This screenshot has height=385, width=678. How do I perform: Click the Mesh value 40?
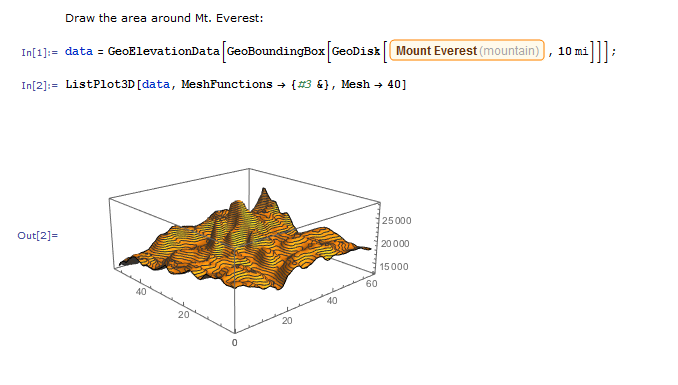394,84
